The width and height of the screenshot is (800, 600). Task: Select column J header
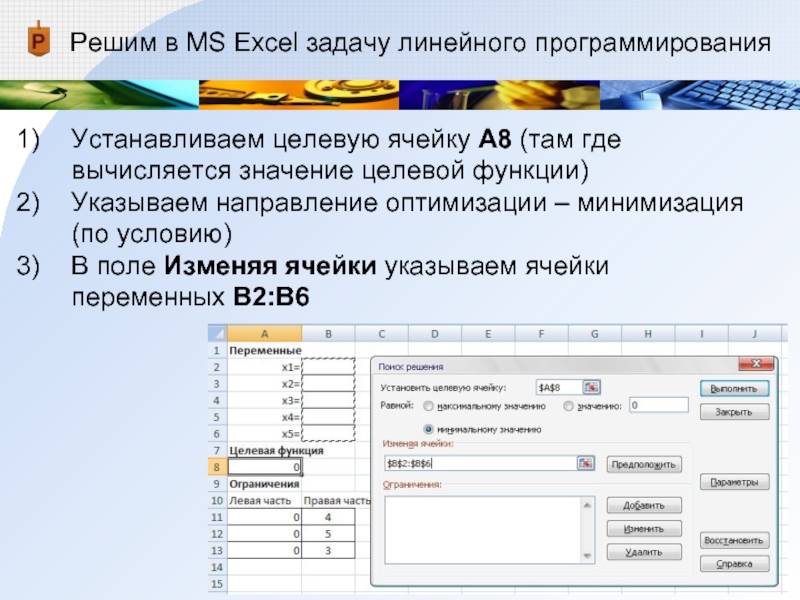click(x=755, y=334)
